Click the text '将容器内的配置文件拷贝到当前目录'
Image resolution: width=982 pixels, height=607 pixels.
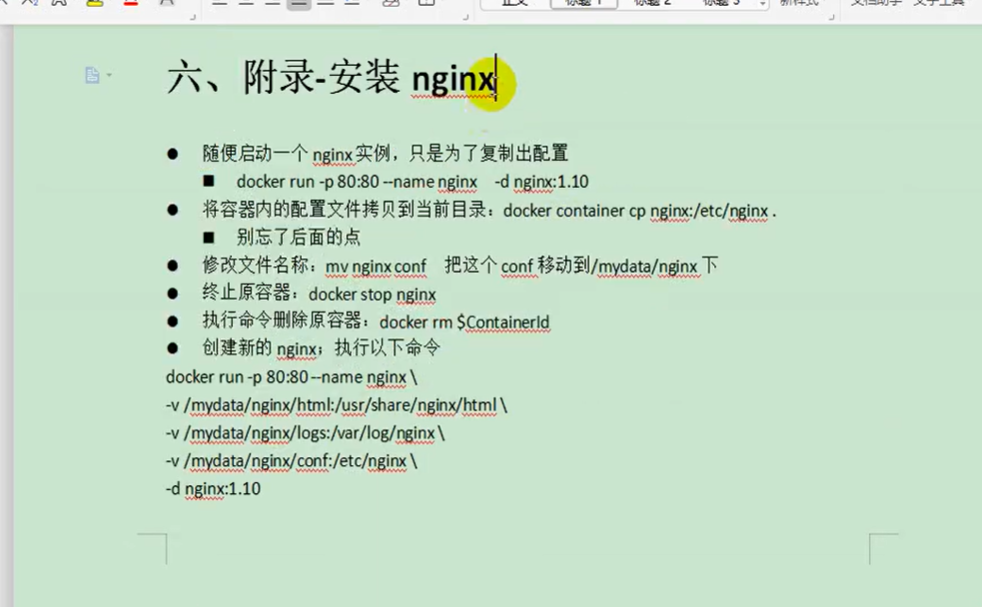coord(345,210)
